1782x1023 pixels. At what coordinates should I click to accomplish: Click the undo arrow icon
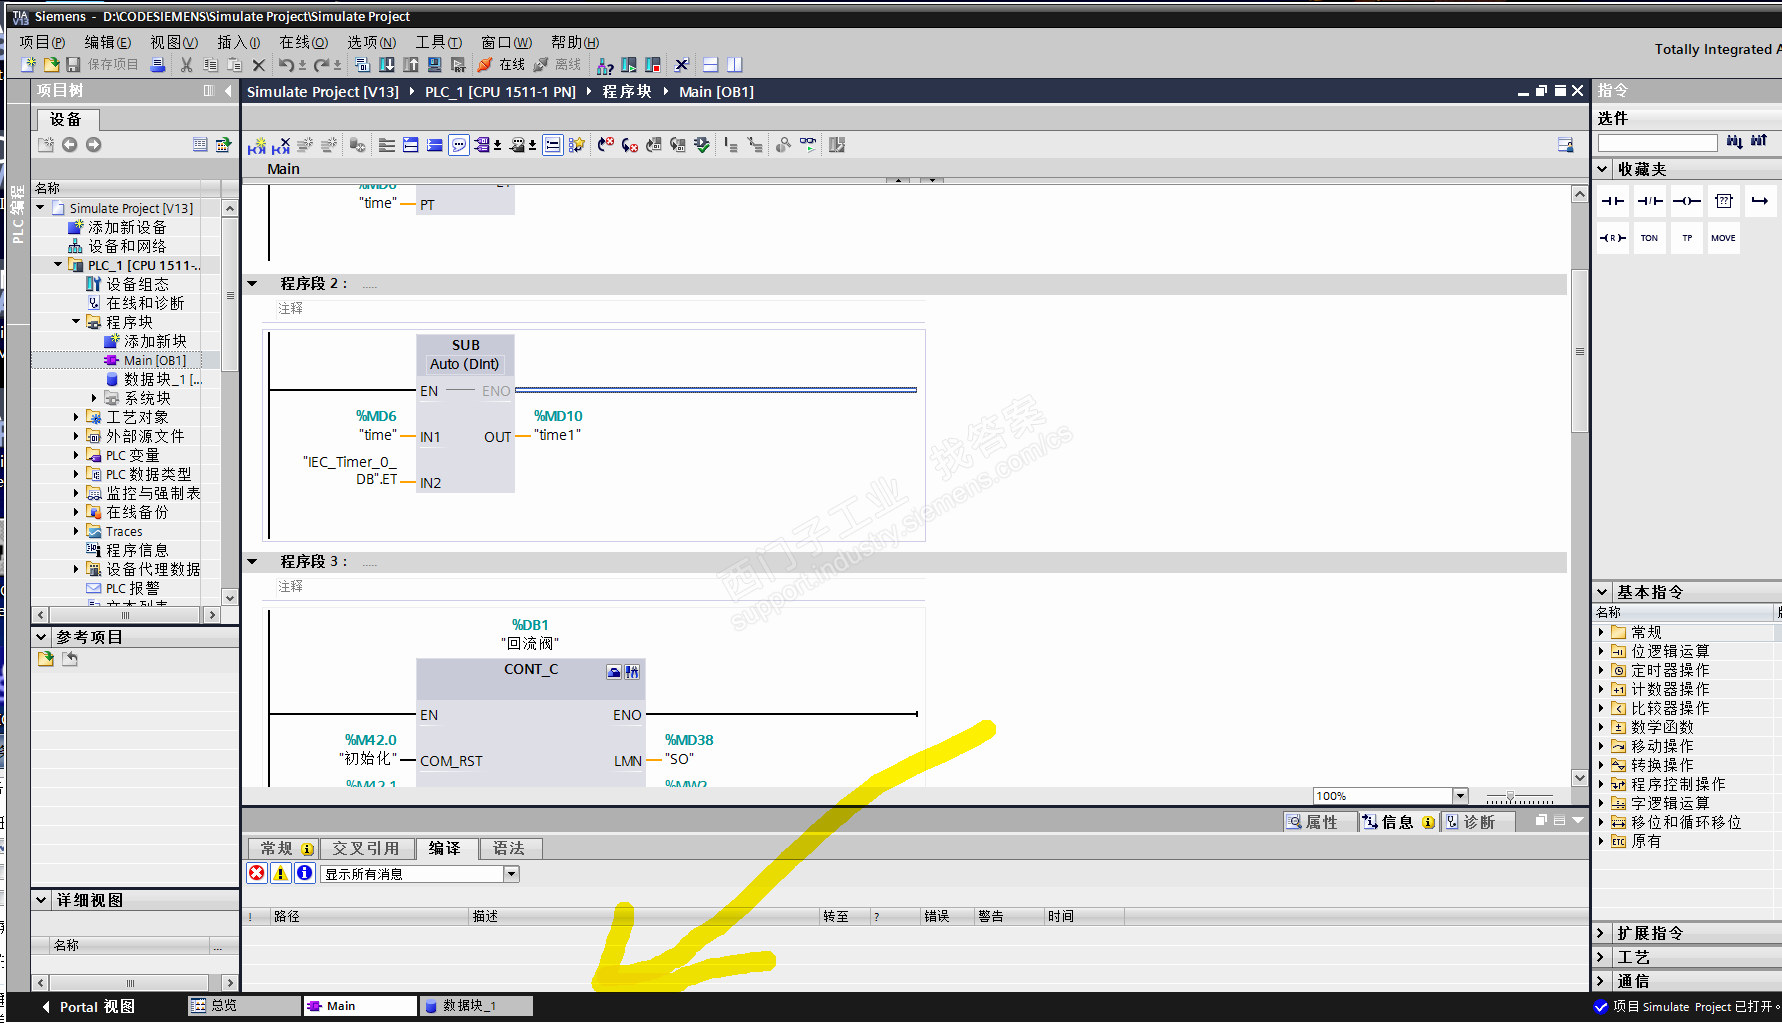(287, 65)
